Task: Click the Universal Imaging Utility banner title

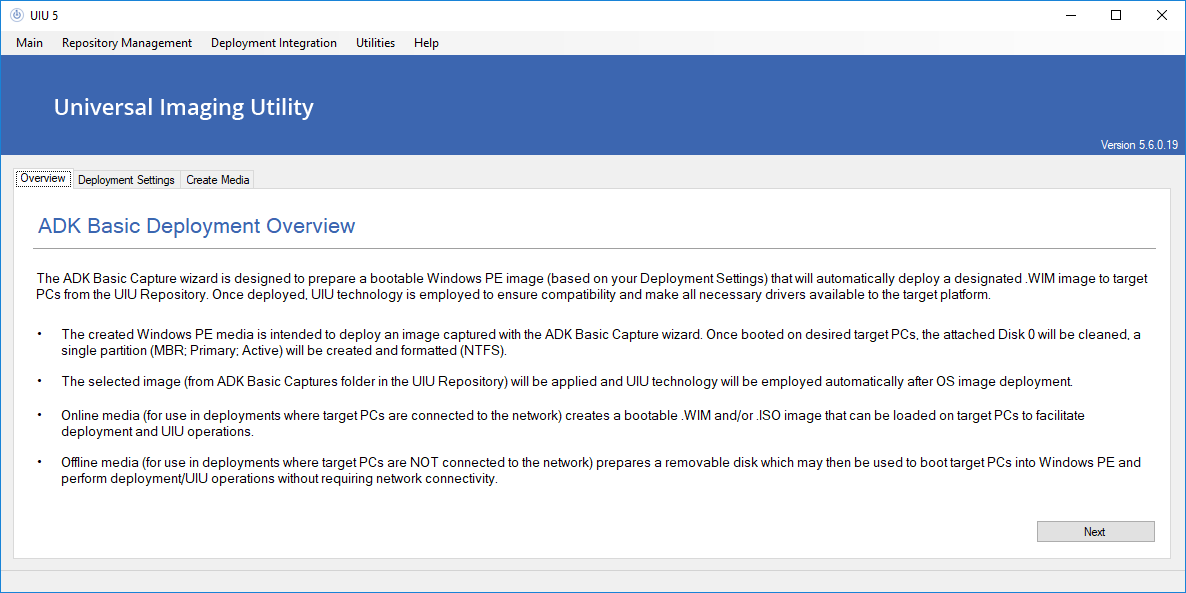Action: [183, 107]
